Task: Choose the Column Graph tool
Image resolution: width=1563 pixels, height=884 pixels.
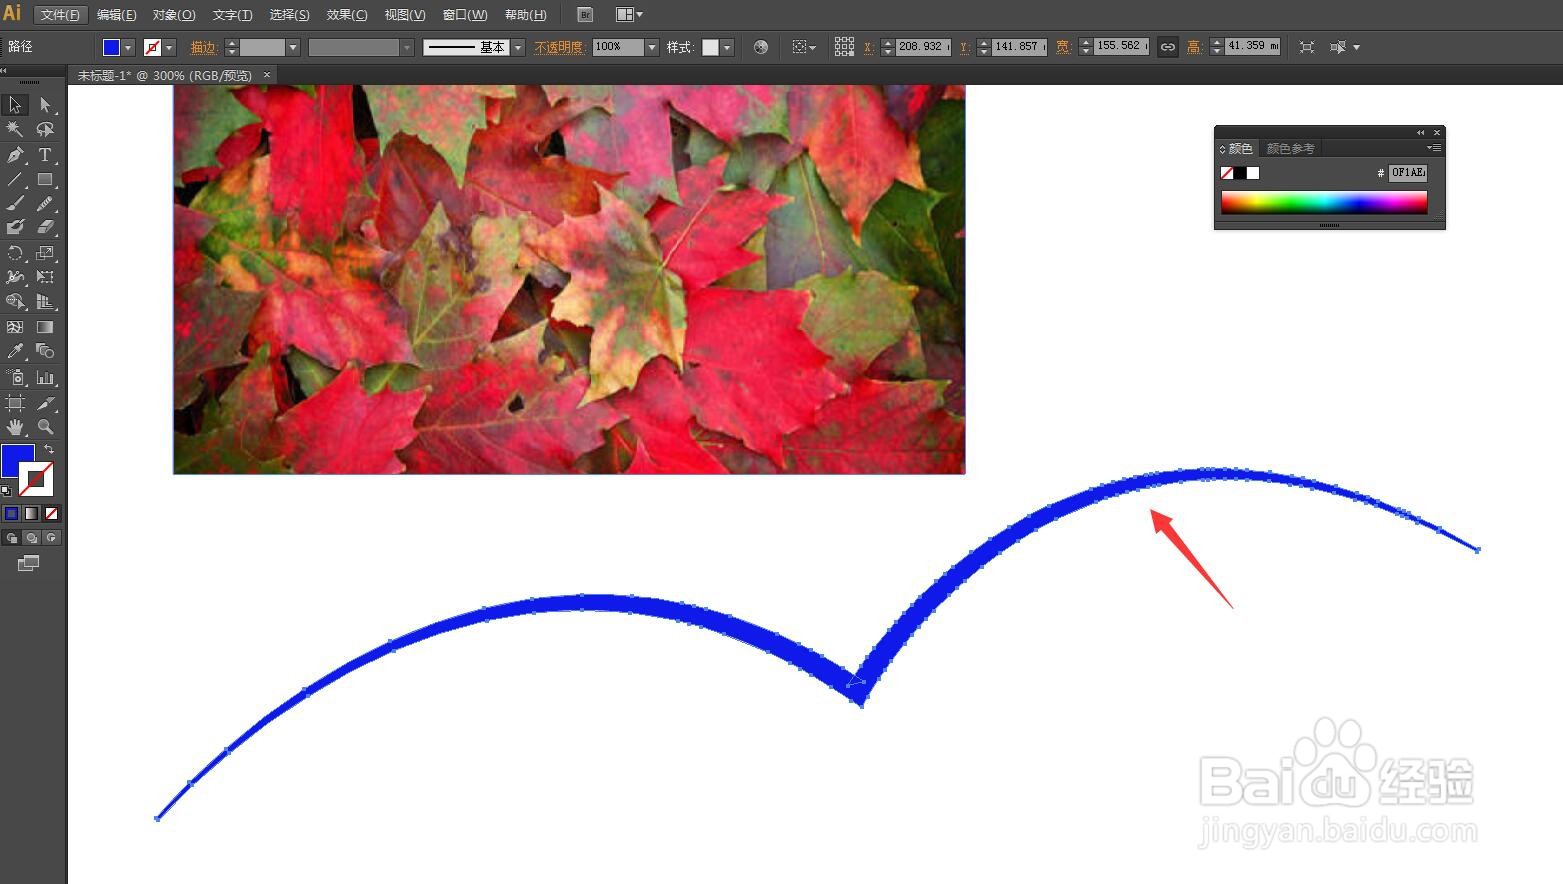Action: 45,377
